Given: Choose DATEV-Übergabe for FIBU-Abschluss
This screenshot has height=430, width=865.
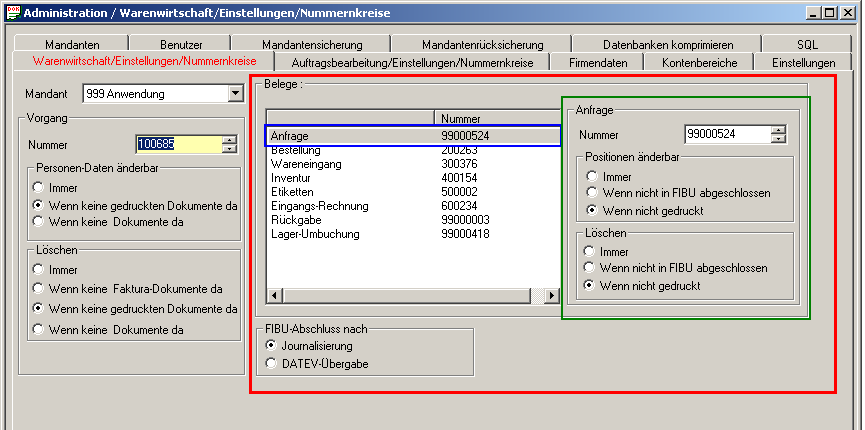Looking at the screenshot, I should 272,364.
